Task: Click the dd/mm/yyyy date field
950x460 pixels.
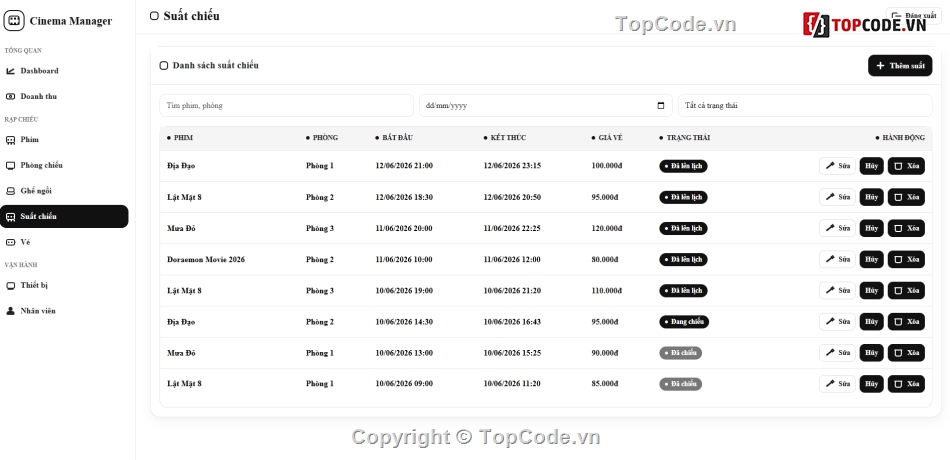Action: pos(546,105)
